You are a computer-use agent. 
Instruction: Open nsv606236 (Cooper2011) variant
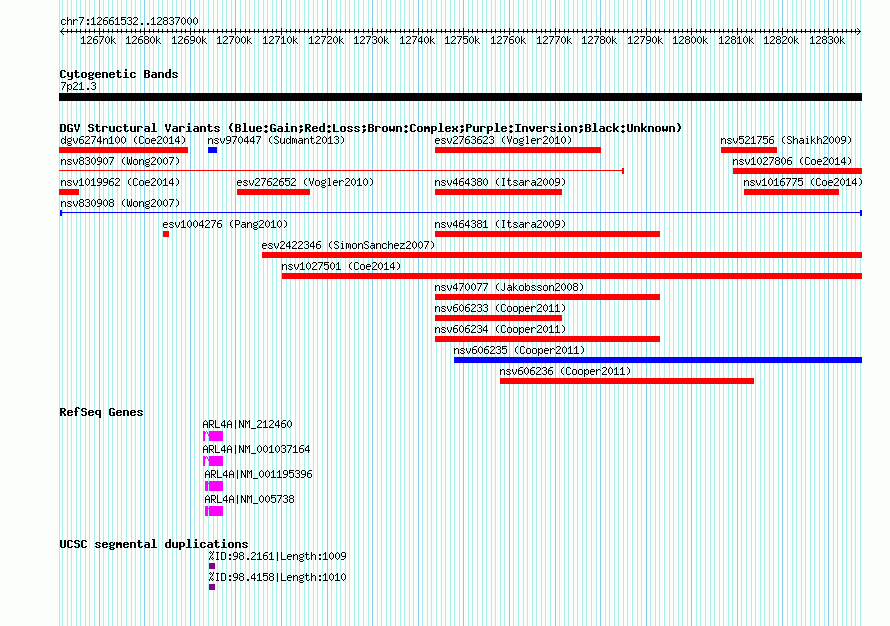pos(565,371)
